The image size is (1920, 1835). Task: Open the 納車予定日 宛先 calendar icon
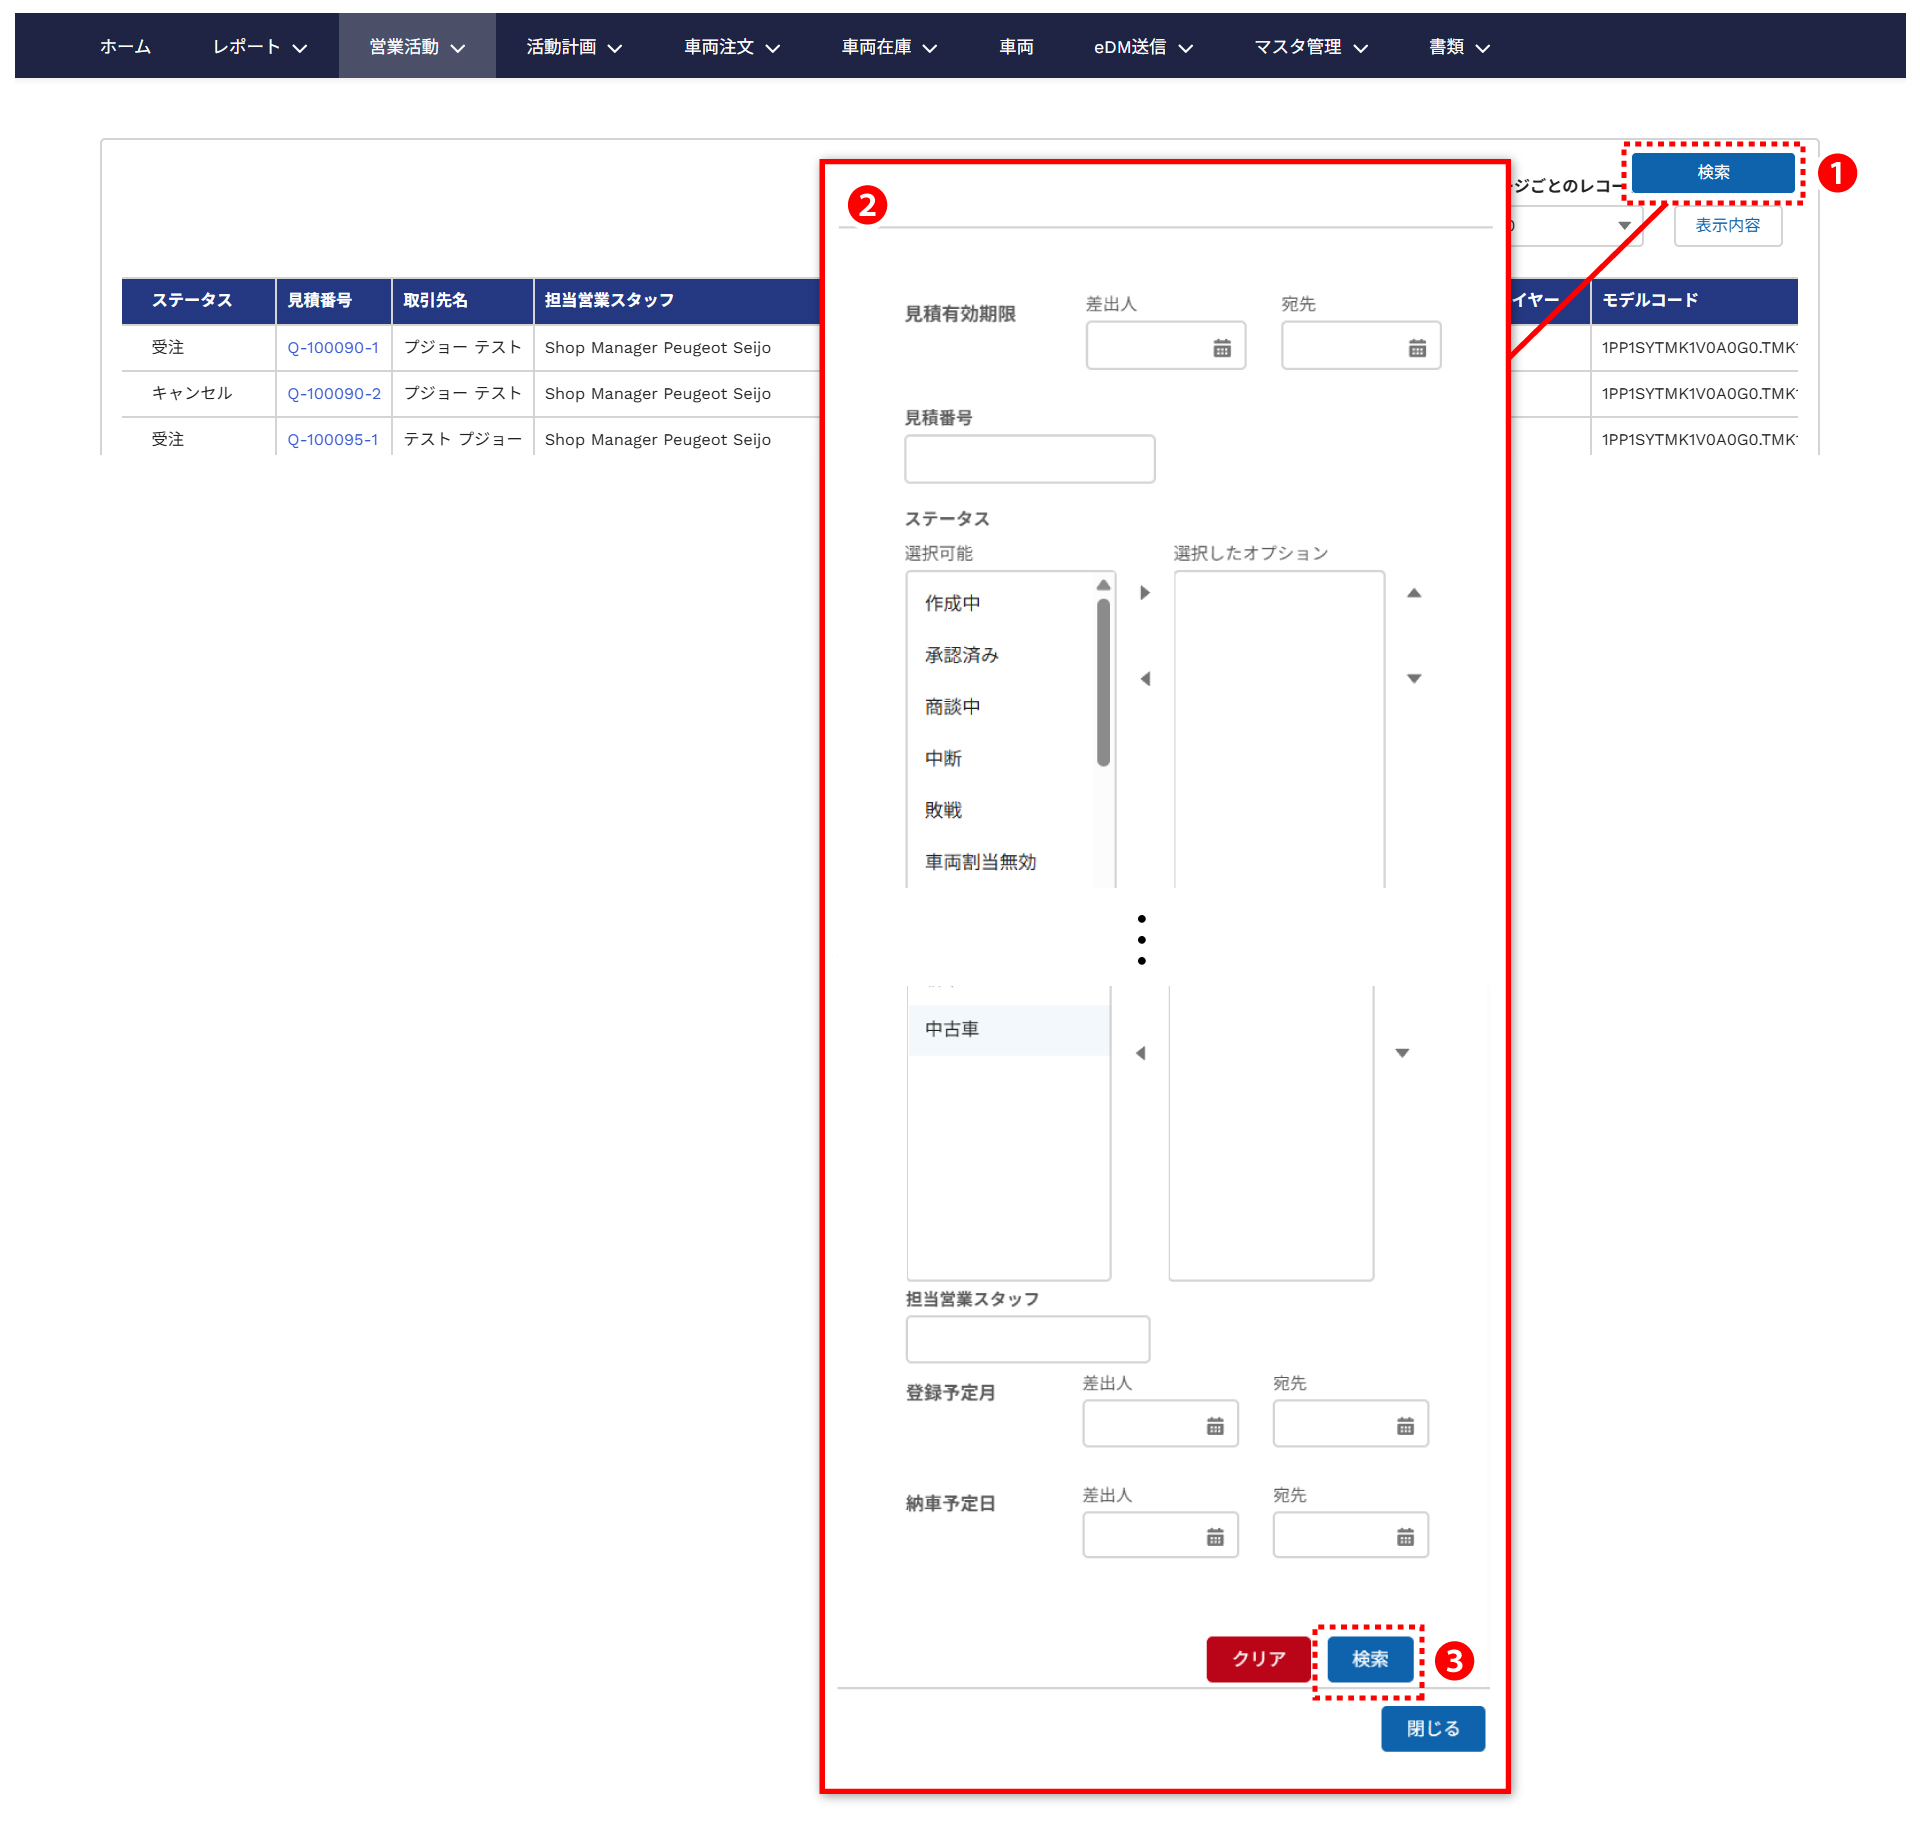[x=1404, y=1537]
